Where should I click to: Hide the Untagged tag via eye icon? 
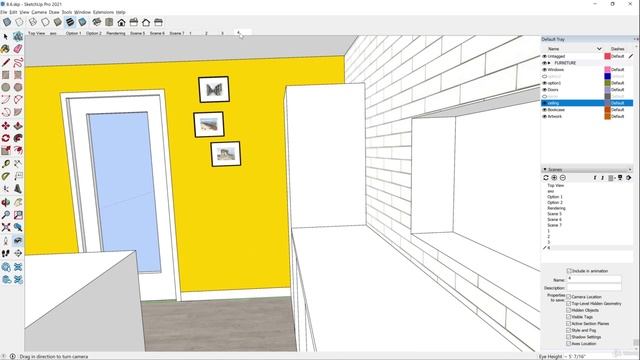click(x=544, y=56)
